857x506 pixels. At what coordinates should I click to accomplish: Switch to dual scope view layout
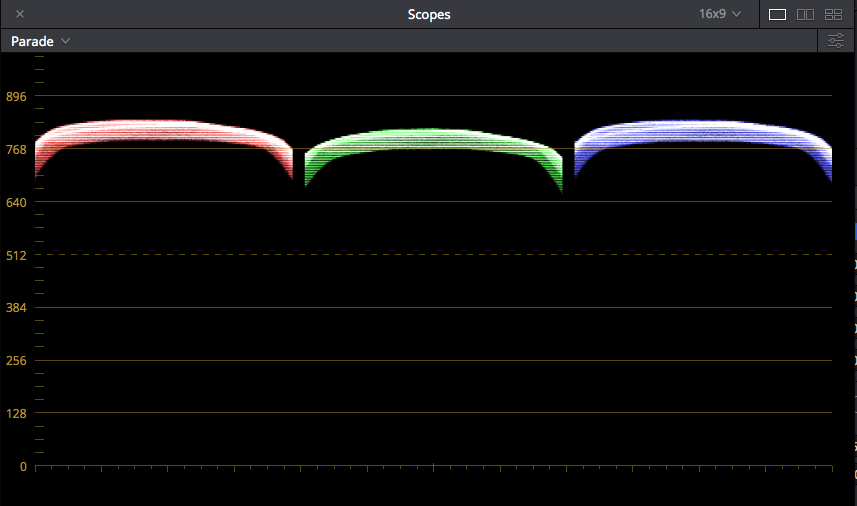(x=805, y=15)
